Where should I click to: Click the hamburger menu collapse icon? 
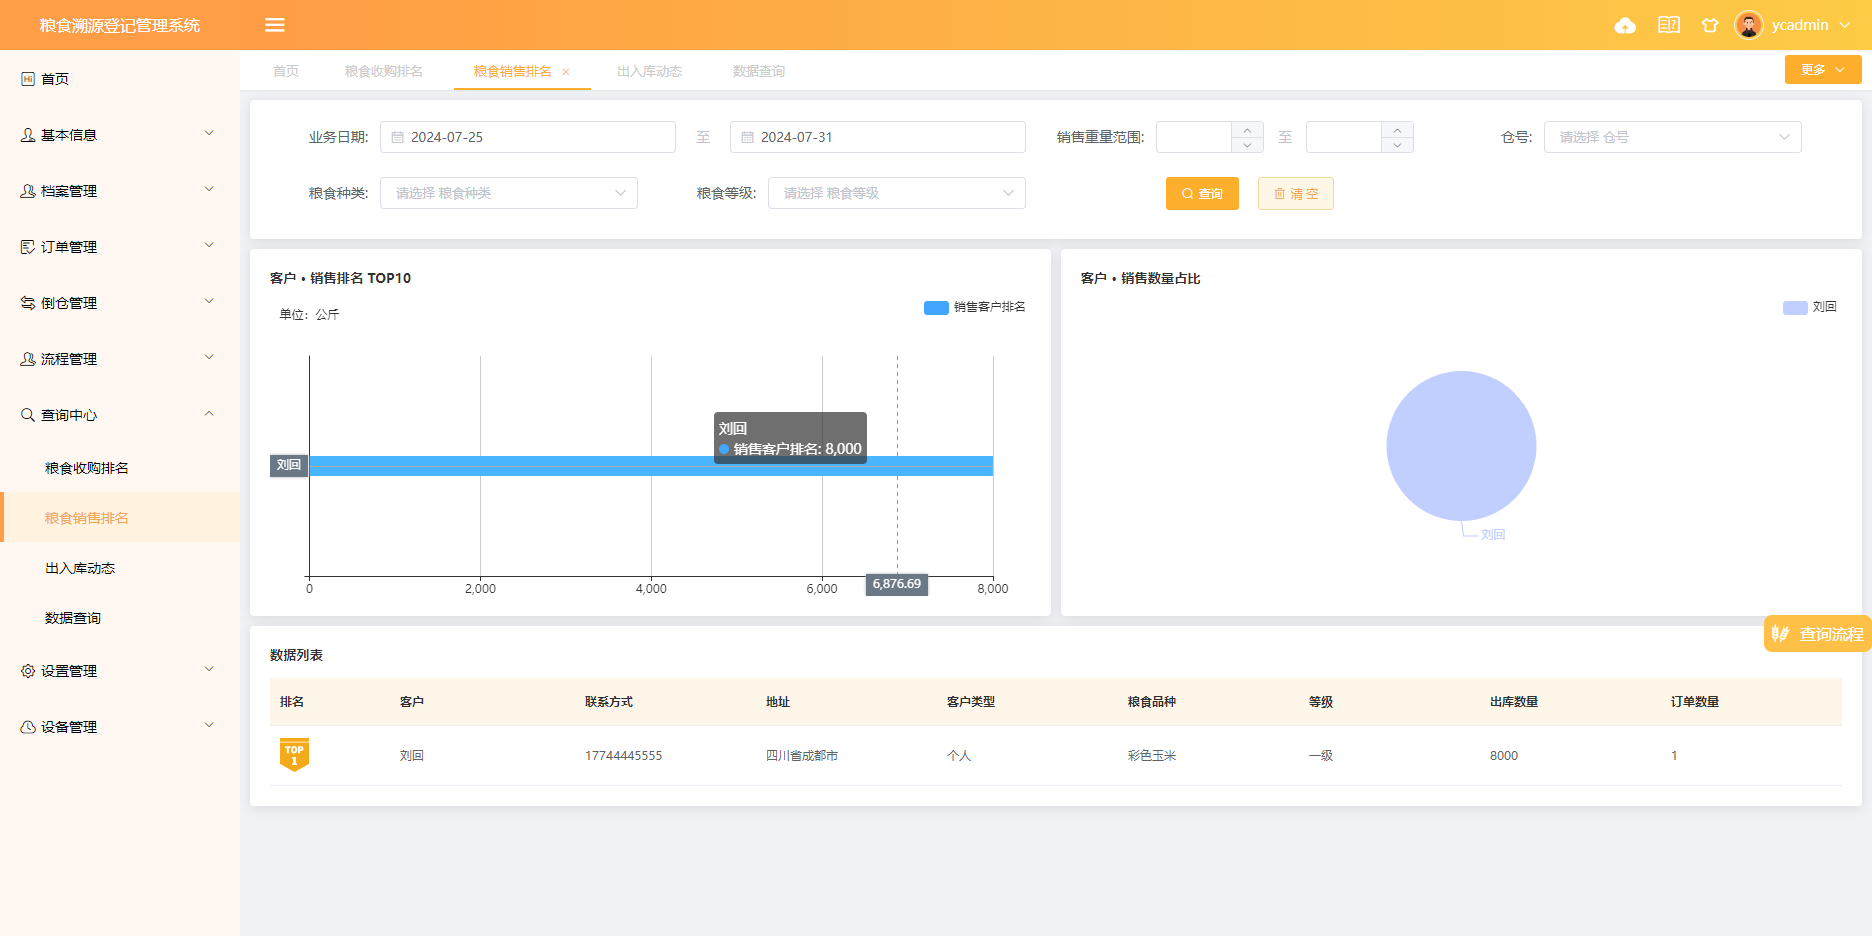point(275,25)
